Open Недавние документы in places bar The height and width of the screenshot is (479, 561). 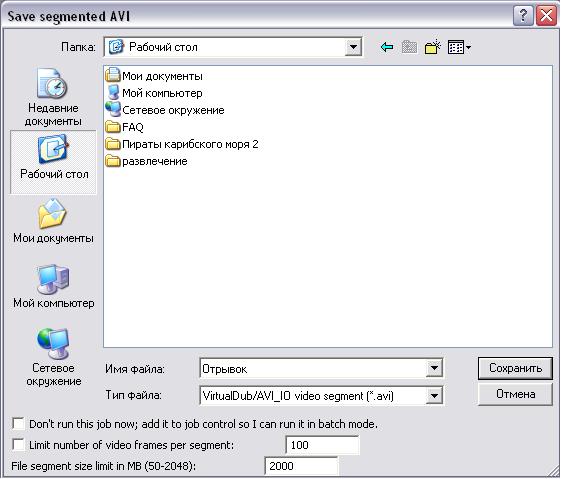pyautogui.click(x=53, y=97)
